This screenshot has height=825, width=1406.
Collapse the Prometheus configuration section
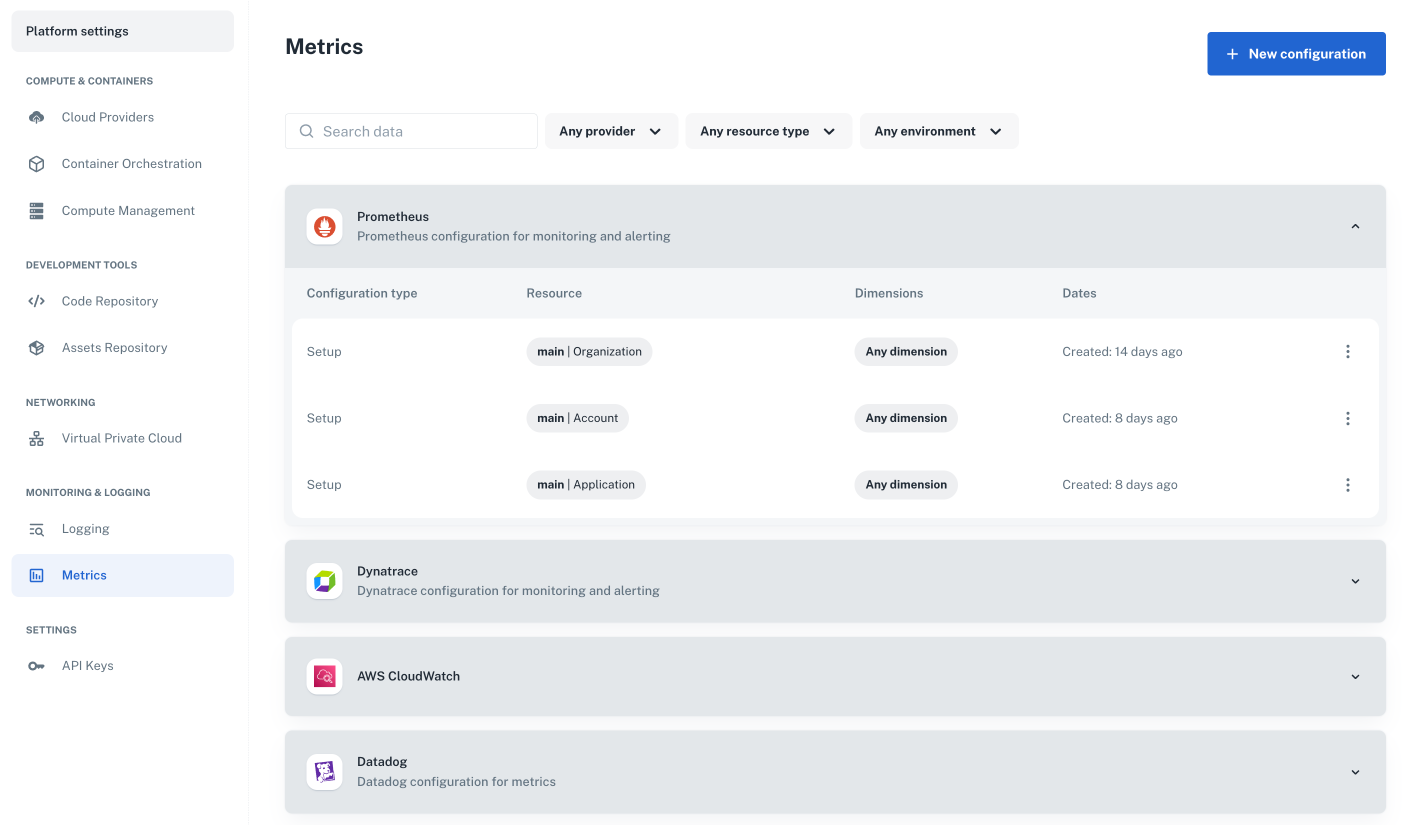pyautogui.click(x=1355, y=226)
